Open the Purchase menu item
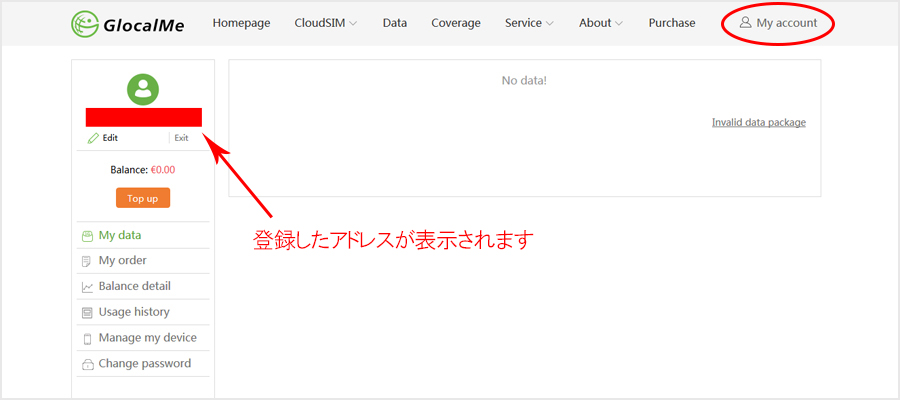The height and width of the screenshot is (400, 900). point(672,23)
